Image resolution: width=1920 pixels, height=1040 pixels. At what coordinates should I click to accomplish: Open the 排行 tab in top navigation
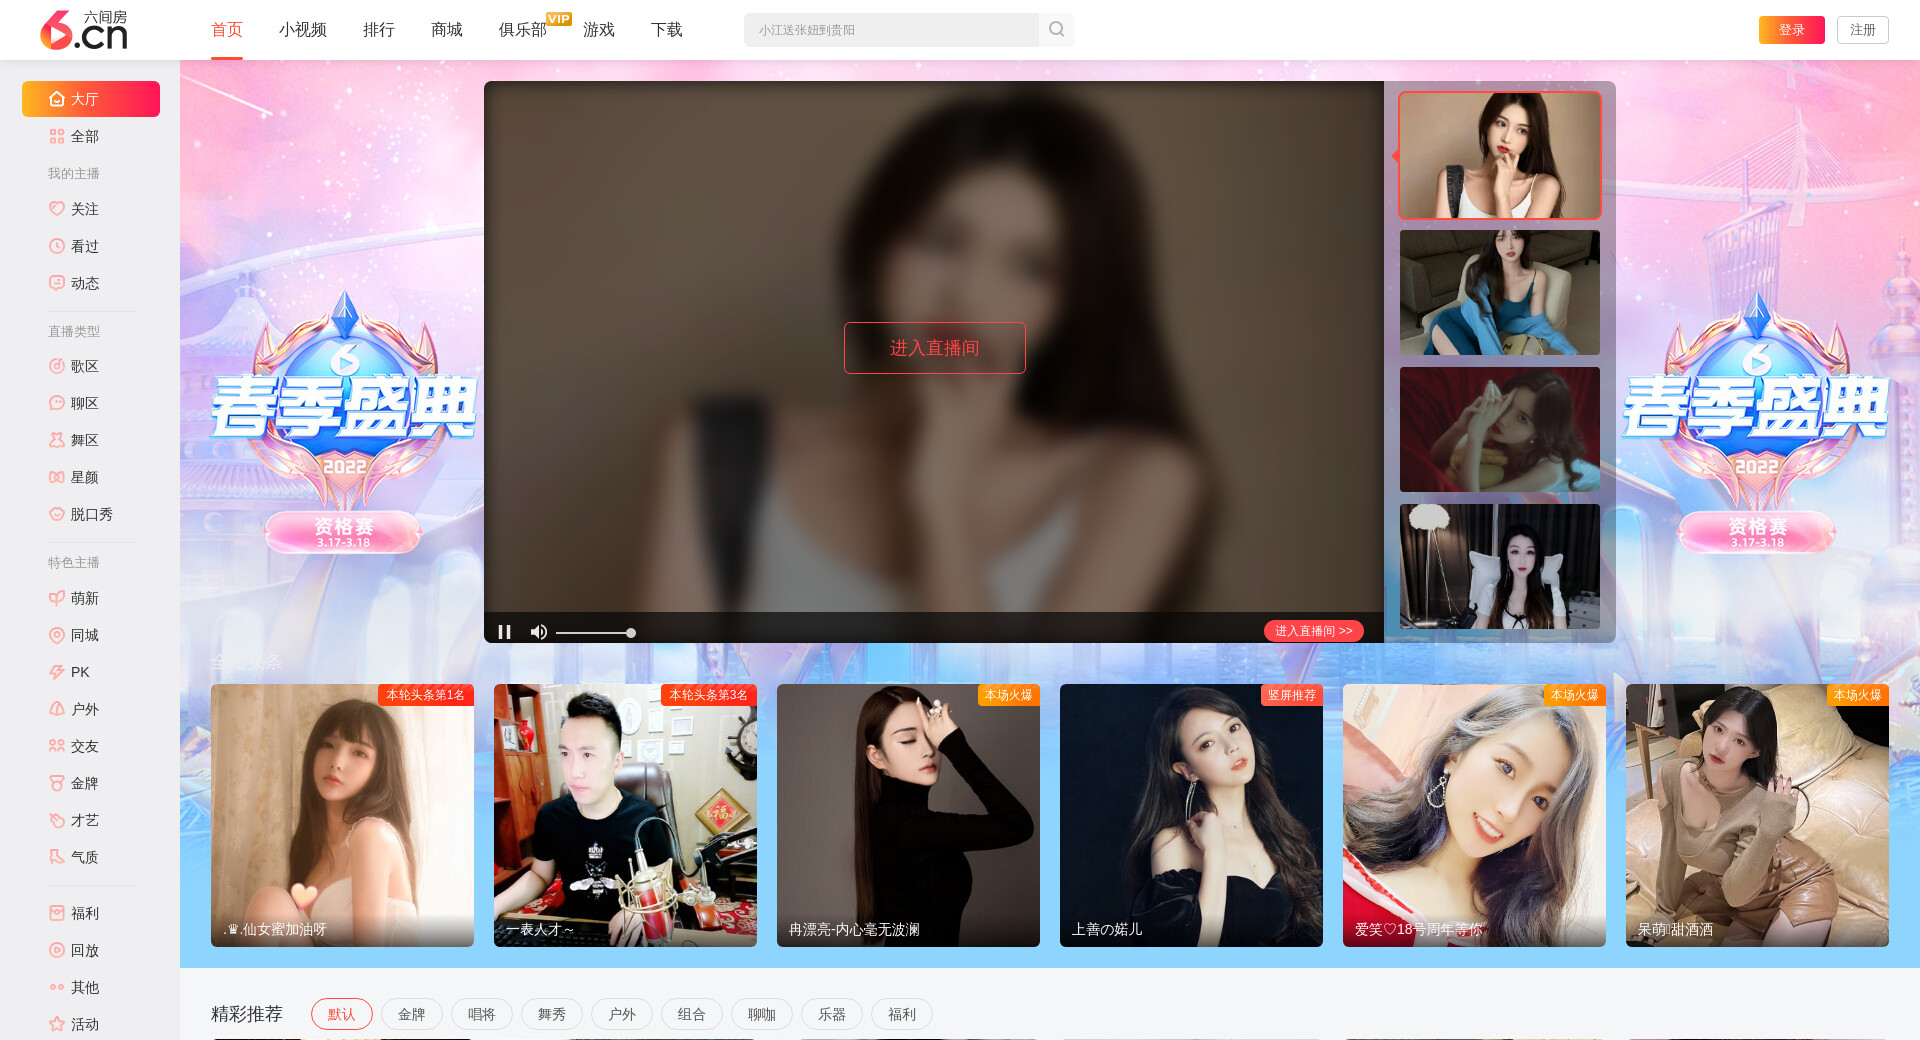click(378, 30)
